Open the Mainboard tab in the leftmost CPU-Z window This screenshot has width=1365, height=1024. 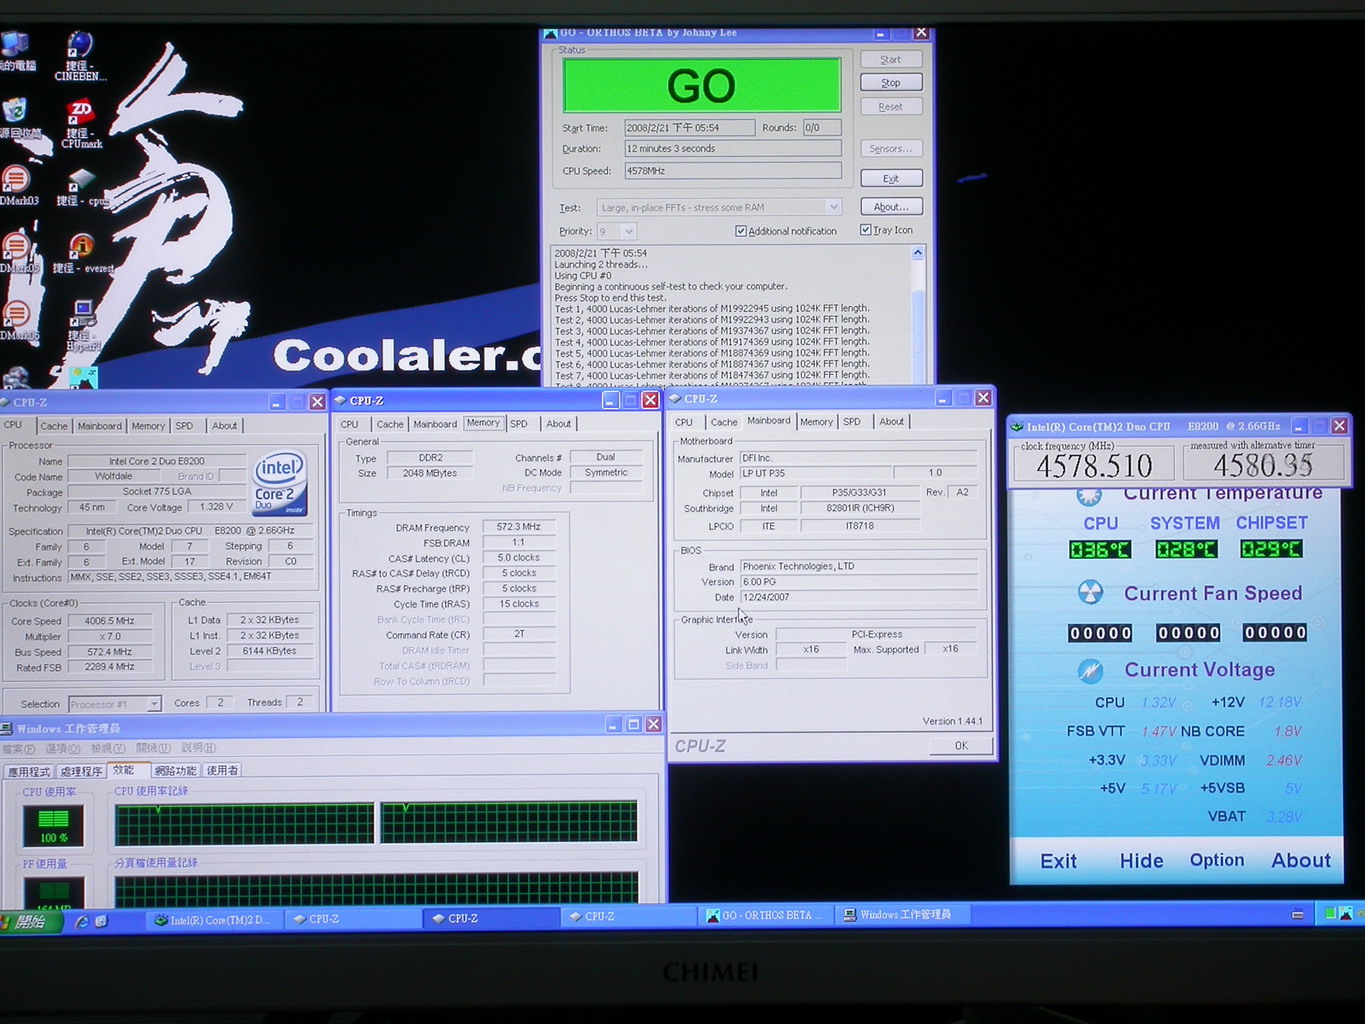point(100,426)
